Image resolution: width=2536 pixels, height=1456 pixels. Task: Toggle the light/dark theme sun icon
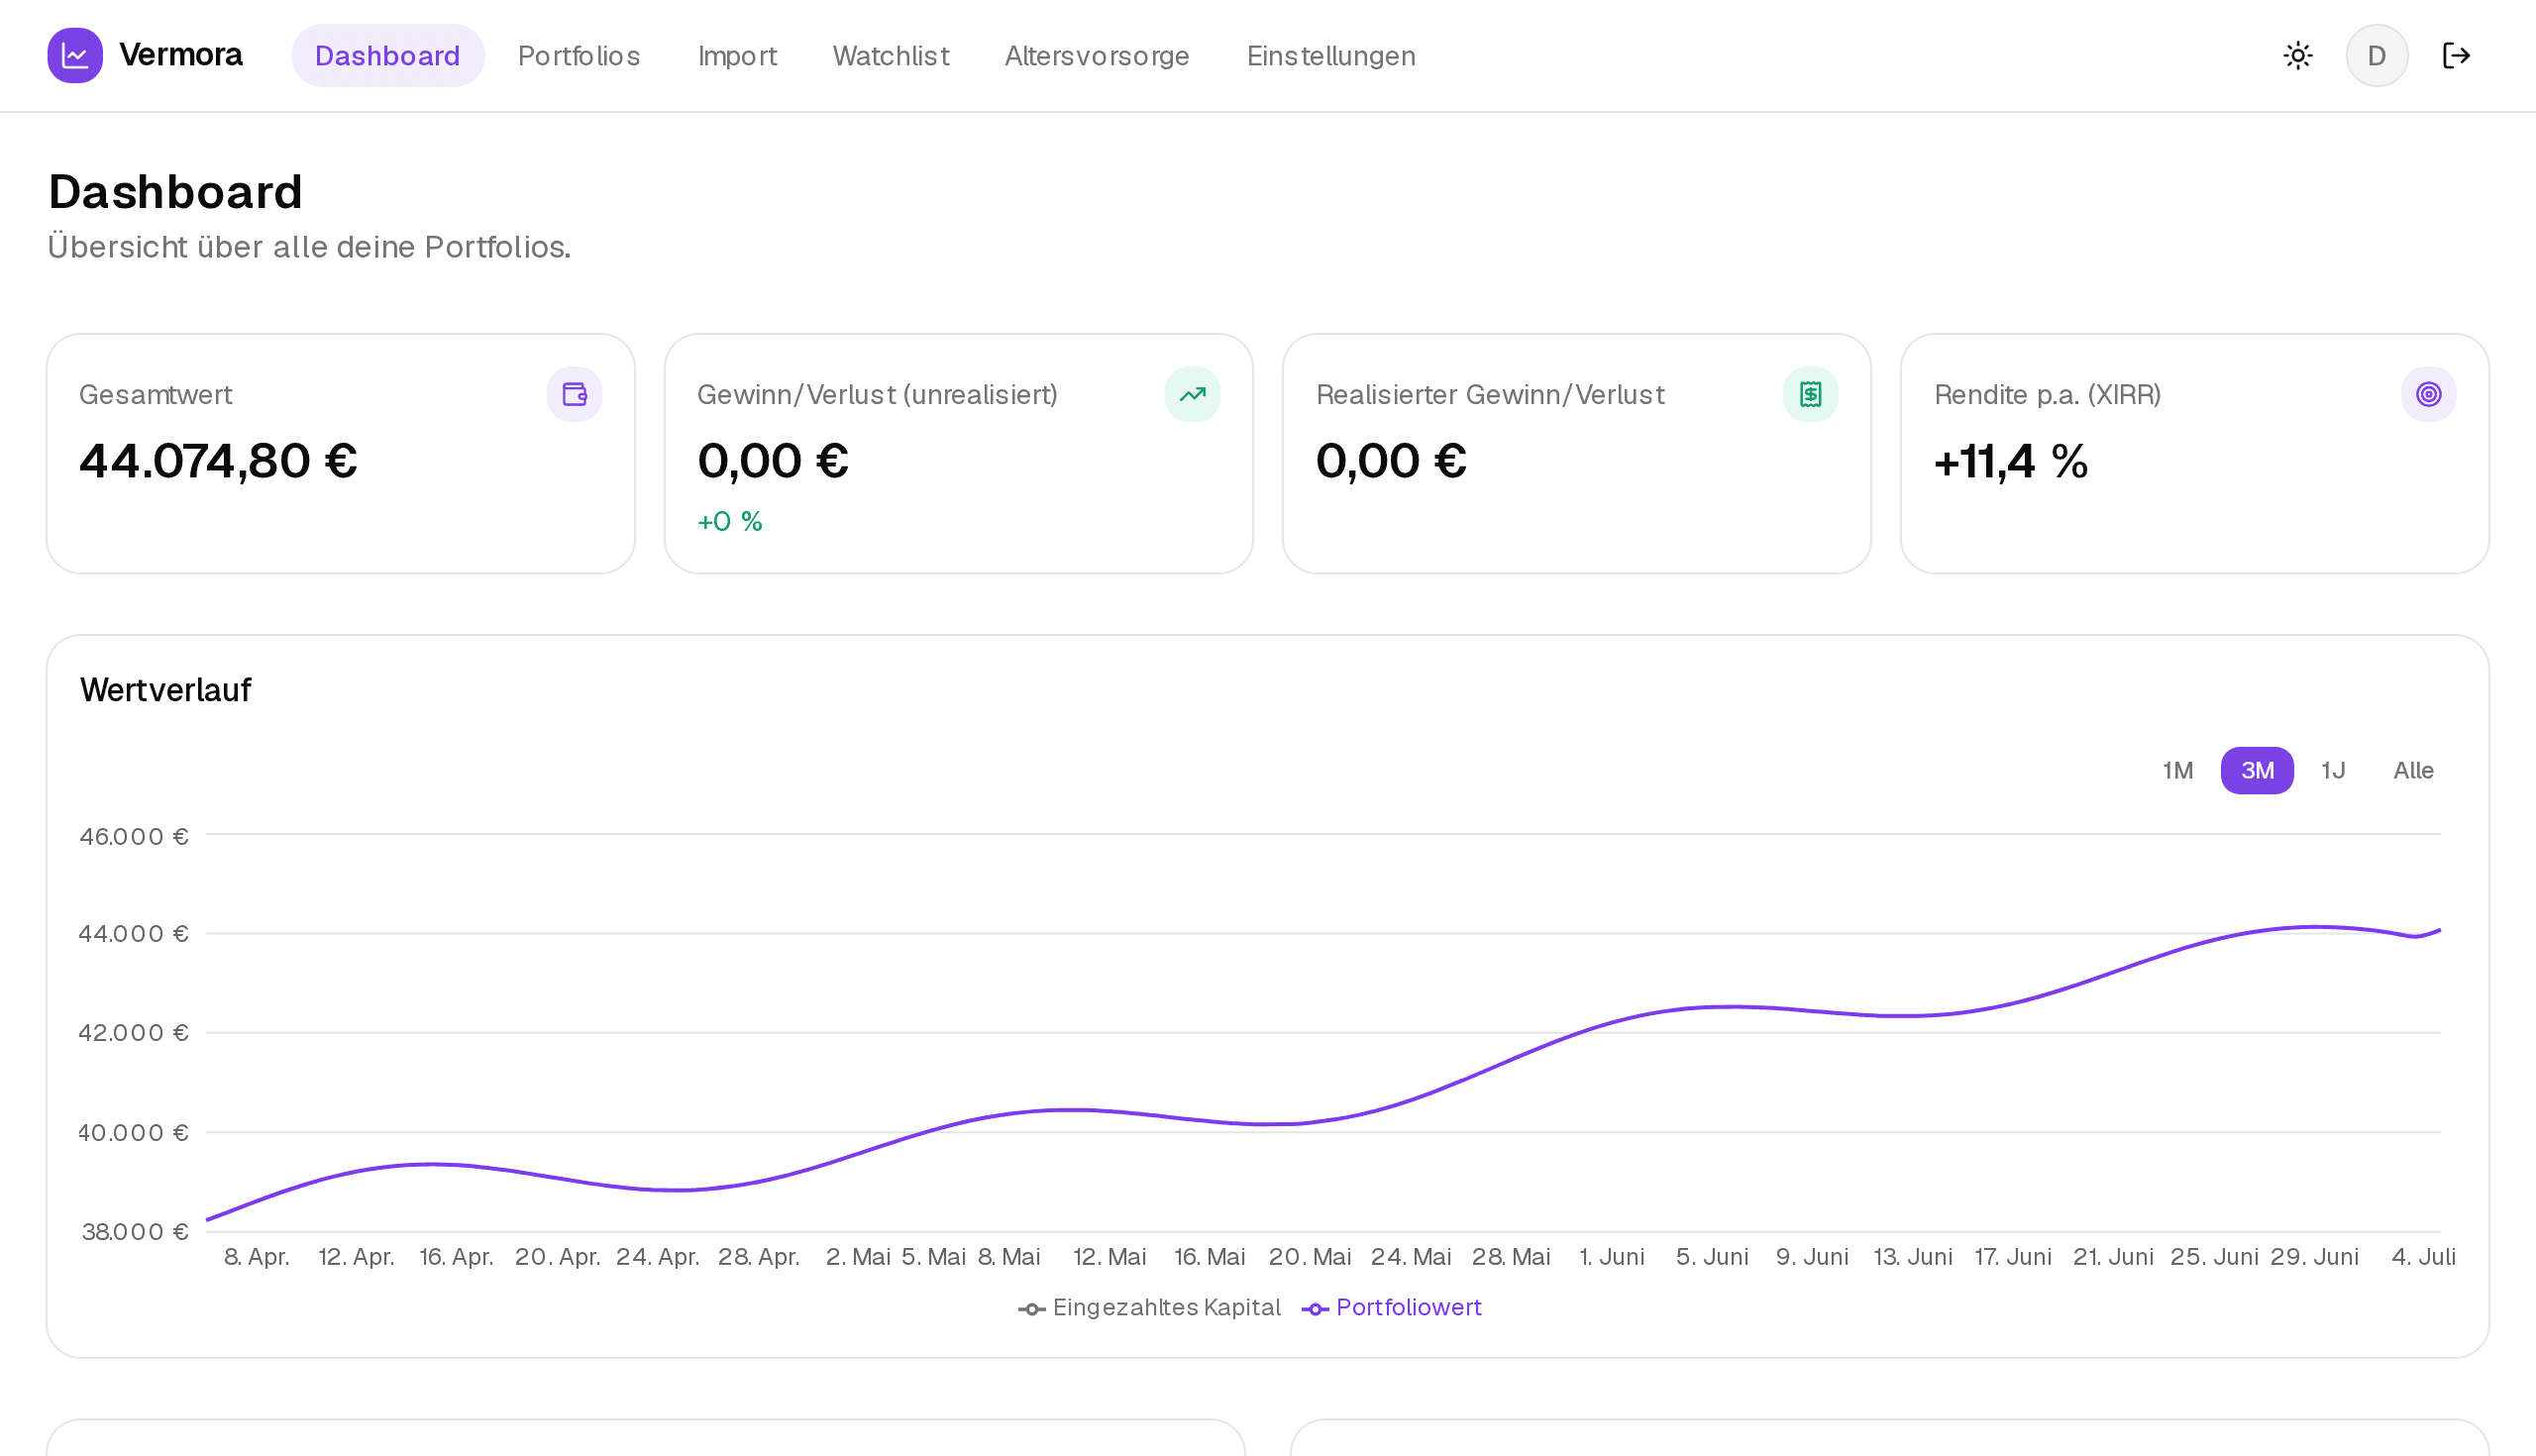click(x=2298, y=55)
